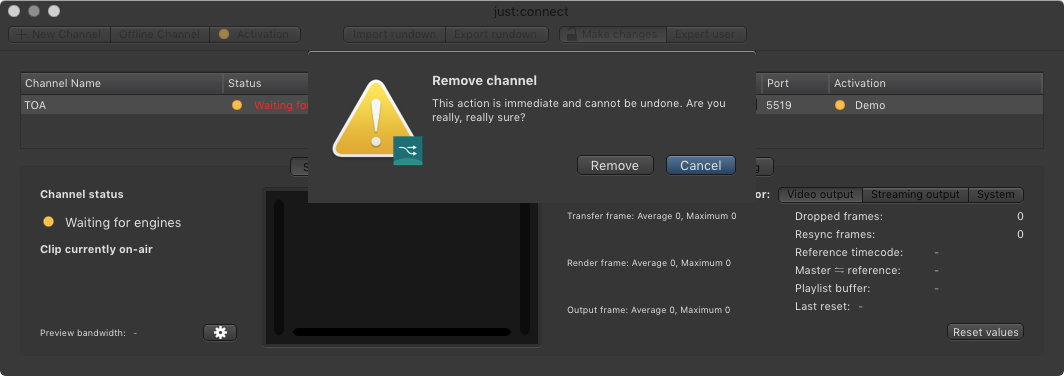Click the Output frame statistics text

[x=649, y=309]
